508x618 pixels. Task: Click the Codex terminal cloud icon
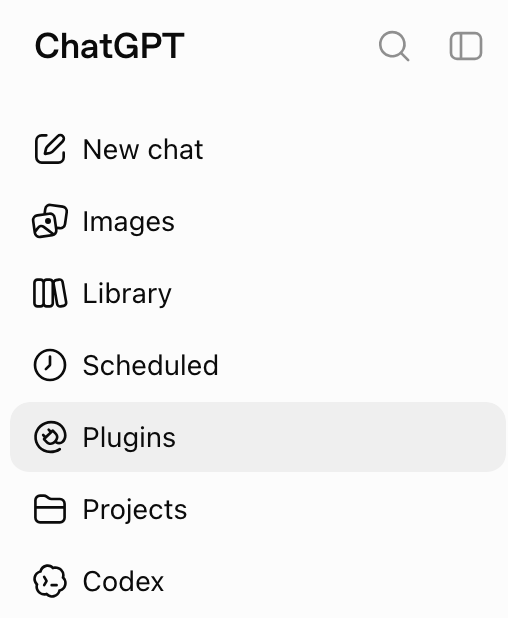pos(50,581)
